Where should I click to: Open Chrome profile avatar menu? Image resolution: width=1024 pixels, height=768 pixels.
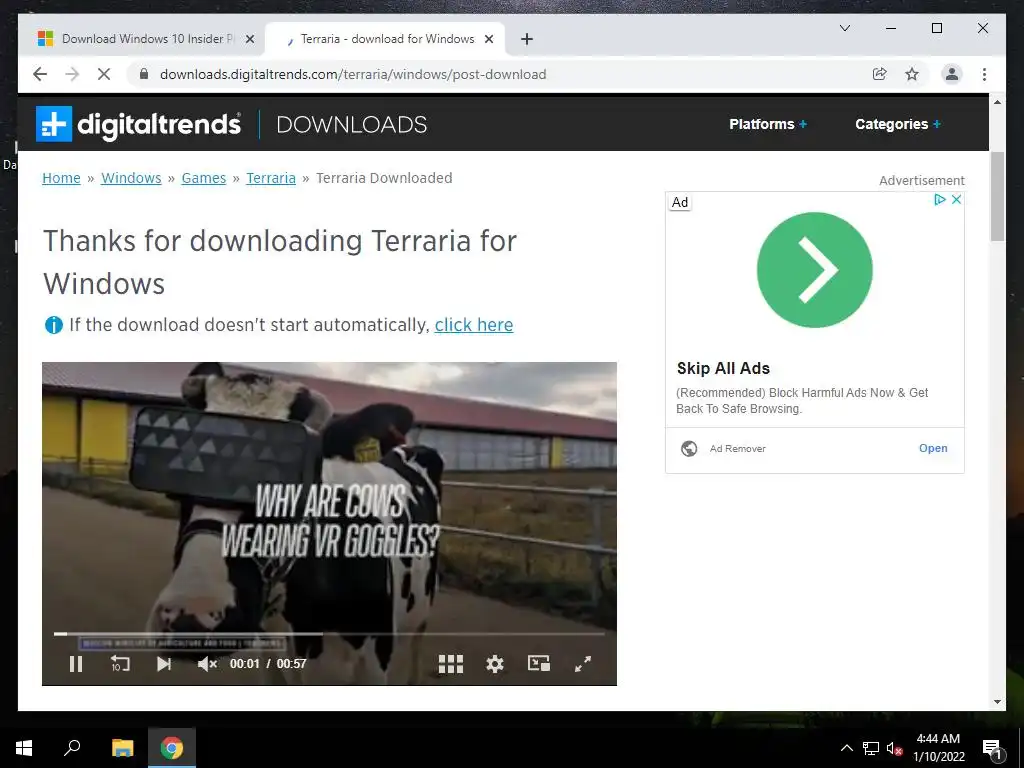click(x=952, y=74)
